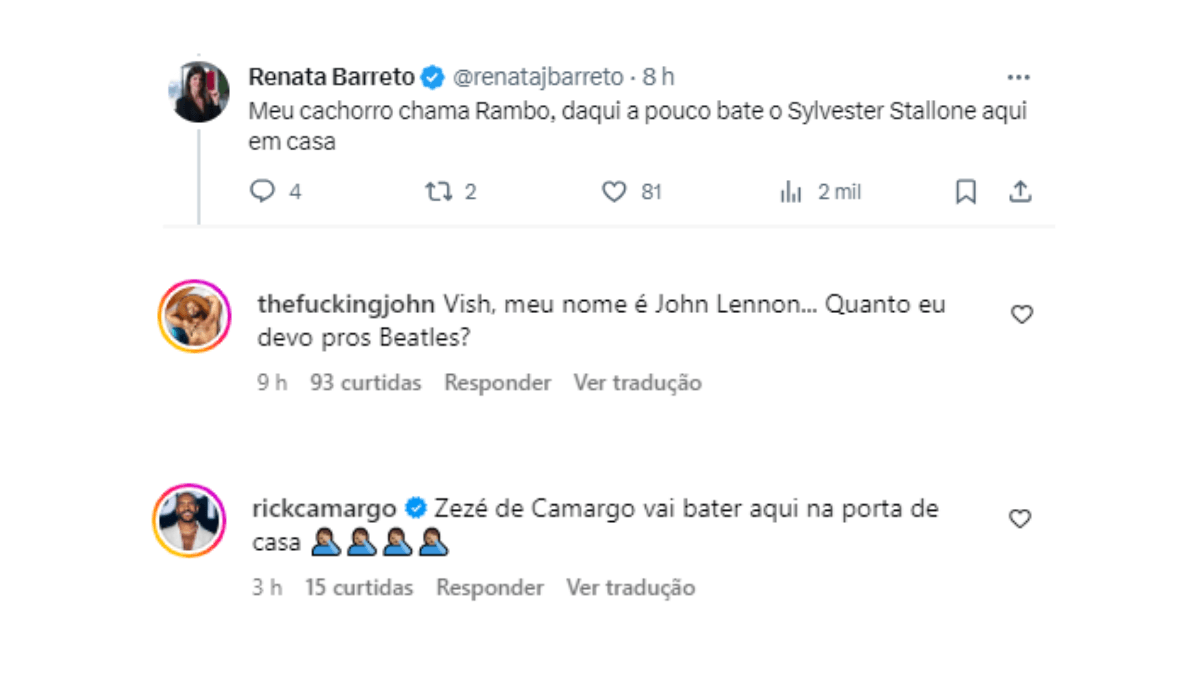Bookmark the Renata Barreto tweet
Screen dimensions: 1200x675
pyautogui.click(x=966, y=192)
